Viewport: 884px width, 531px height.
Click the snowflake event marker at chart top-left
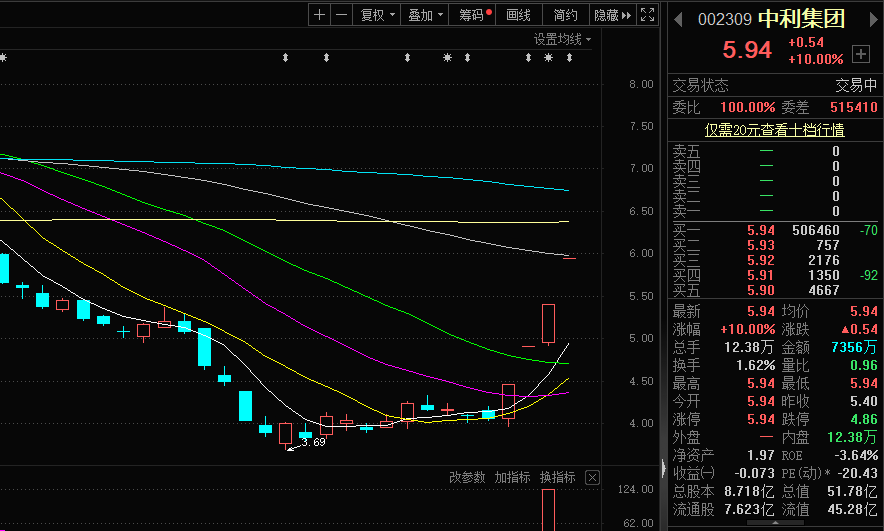coord(3,59)
